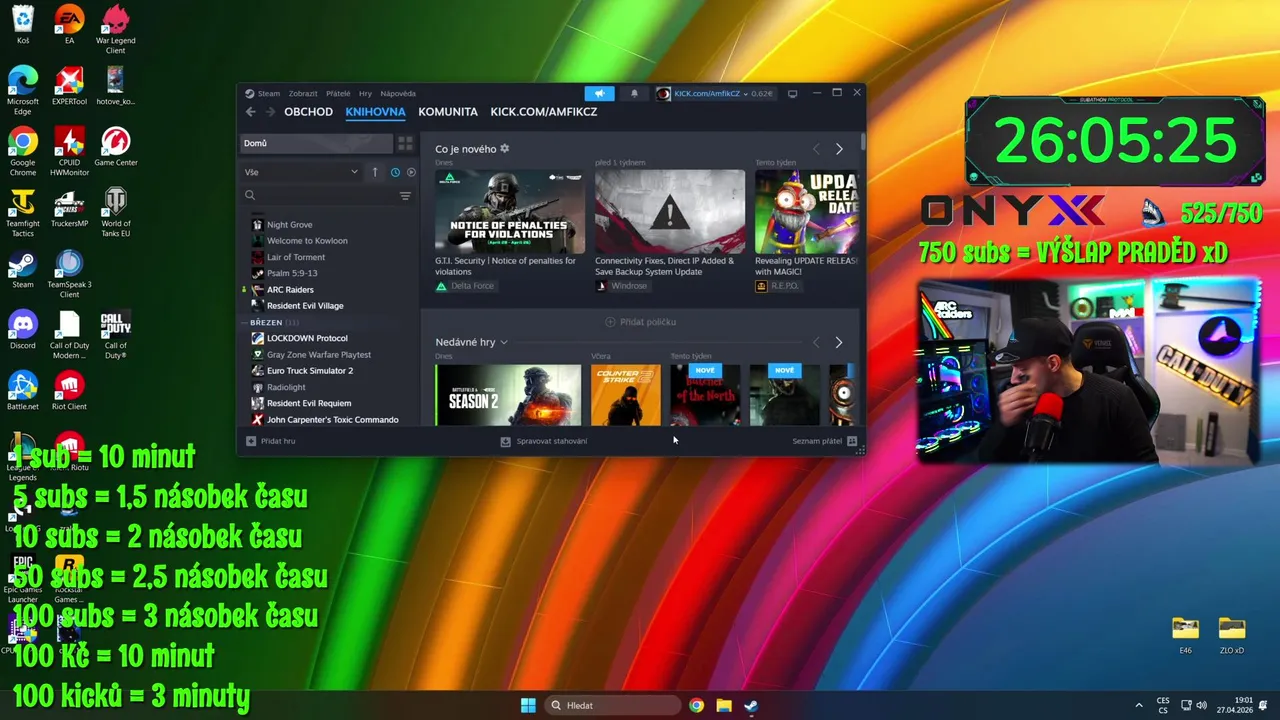Click Přidat poličku button
The image size is (1280, 720).
point(641,322)
